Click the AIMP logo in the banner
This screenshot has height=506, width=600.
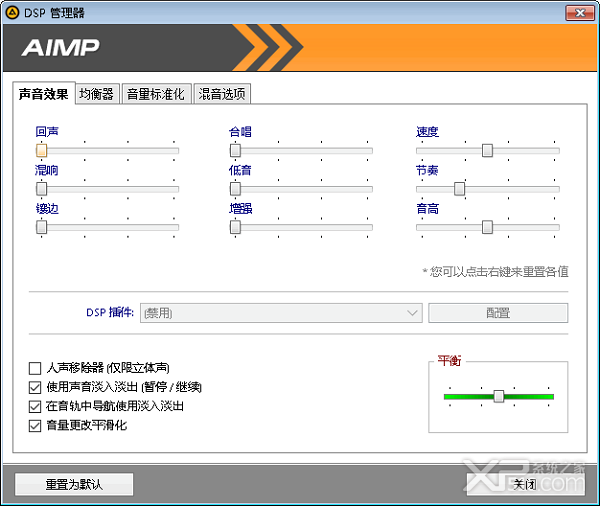(x=60, y=48)
